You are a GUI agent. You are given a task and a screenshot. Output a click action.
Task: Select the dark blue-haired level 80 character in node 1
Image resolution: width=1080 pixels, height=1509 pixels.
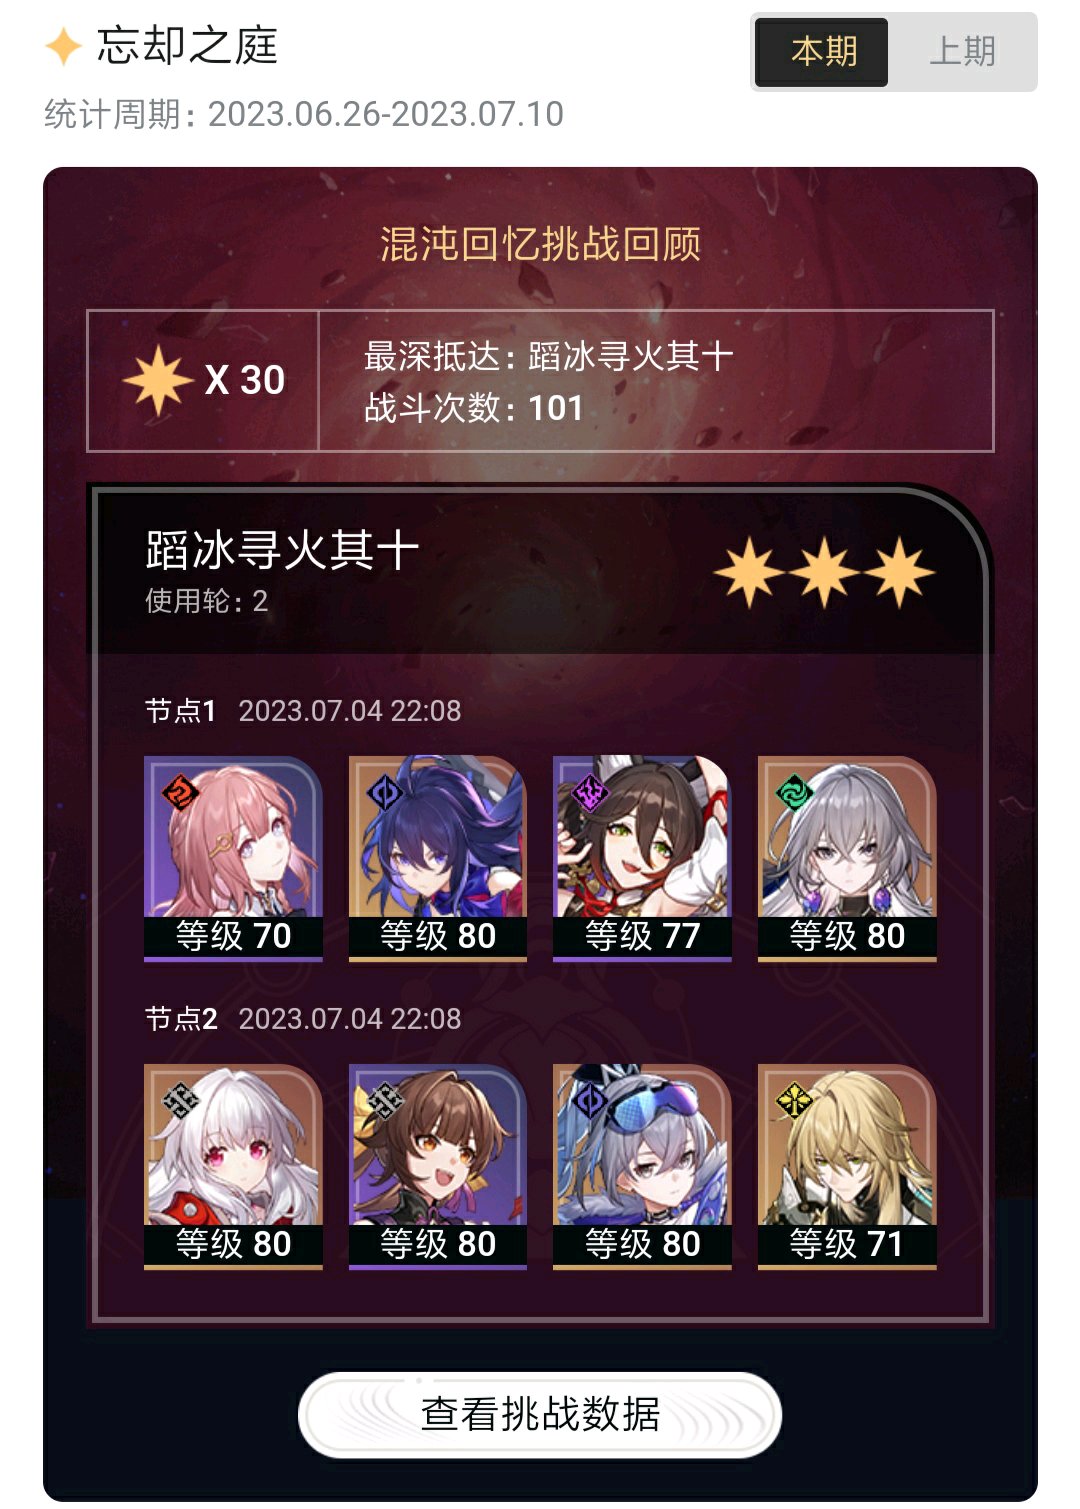point(438,859)
